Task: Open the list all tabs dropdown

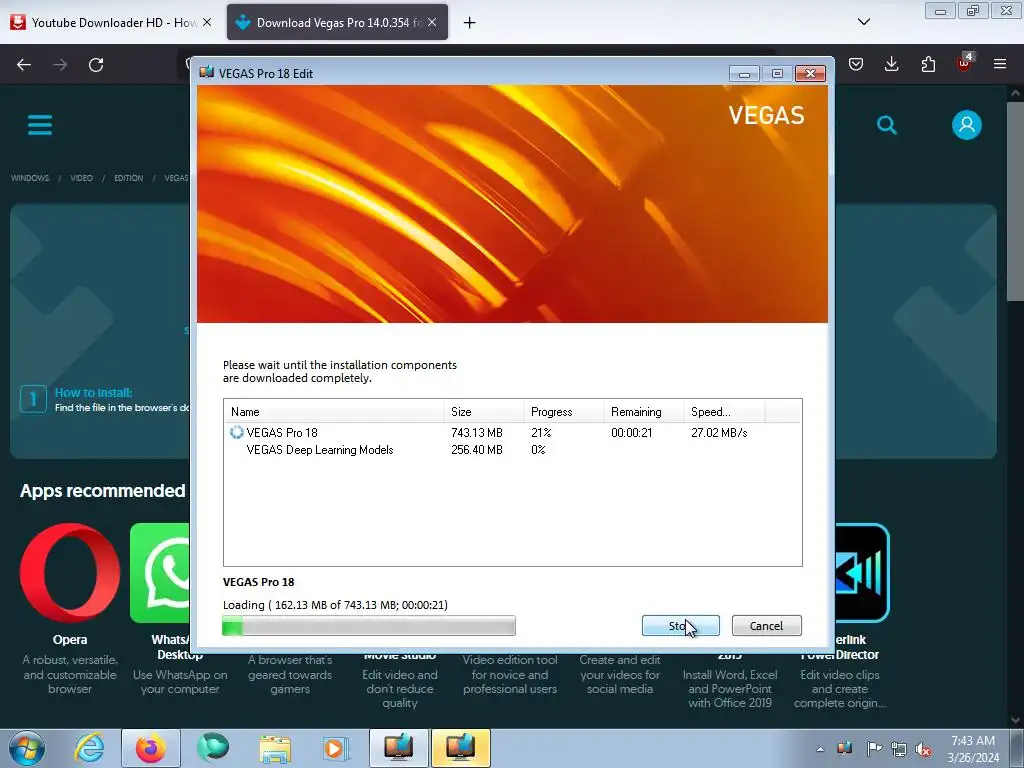Action: click(863, 22)
